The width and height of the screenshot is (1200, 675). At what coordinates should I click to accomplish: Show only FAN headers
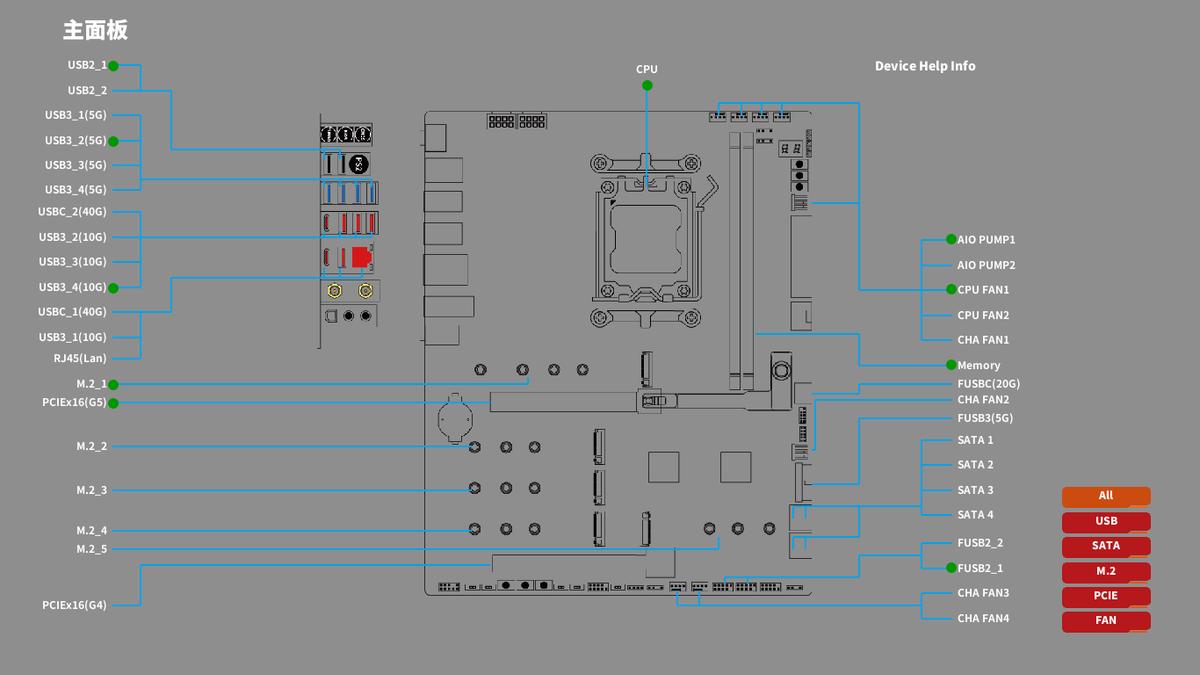tap(1106, 620)
